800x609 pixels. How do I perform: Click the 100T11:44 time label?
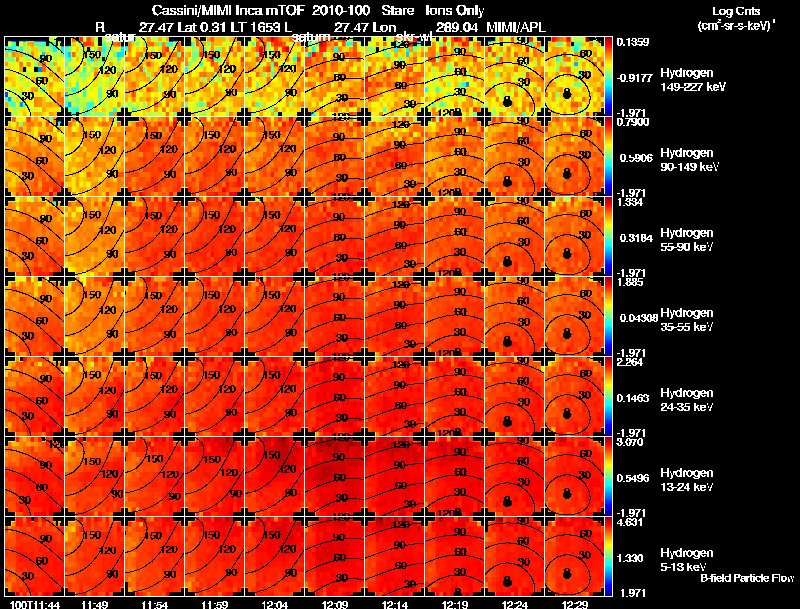click(x=33, y=604)
